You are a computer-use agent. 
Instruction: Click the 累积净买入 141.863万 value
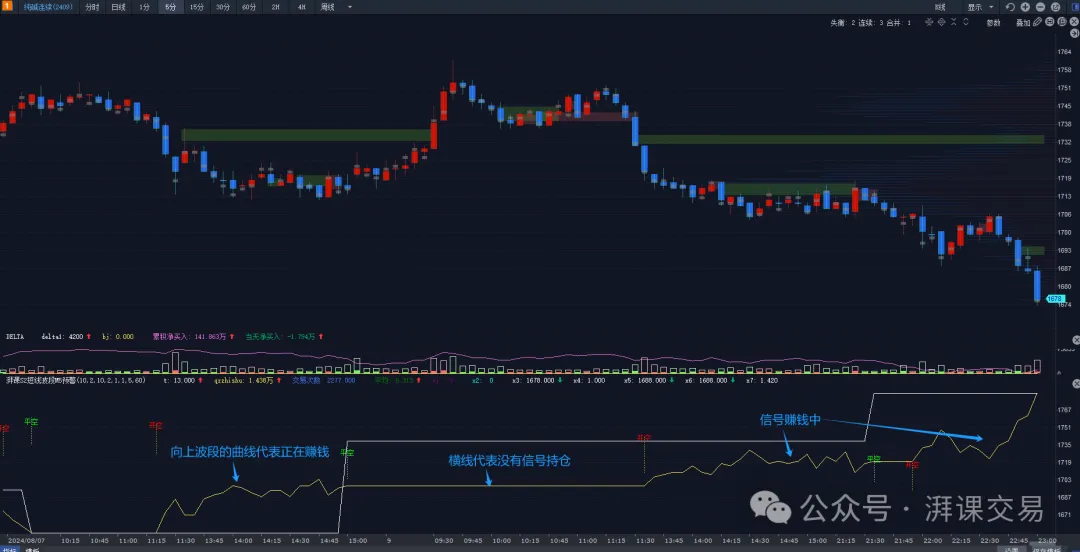pos(189,336)
